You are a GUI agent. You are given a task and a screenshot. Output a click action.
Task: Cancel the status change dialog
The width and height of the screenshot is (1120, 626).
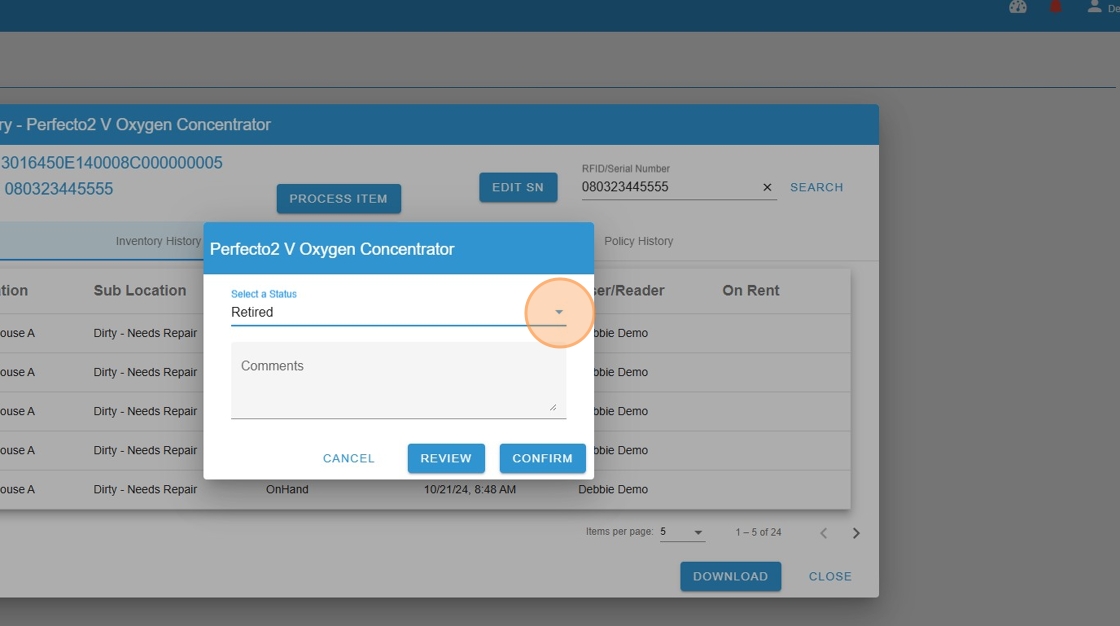(349, 458)
